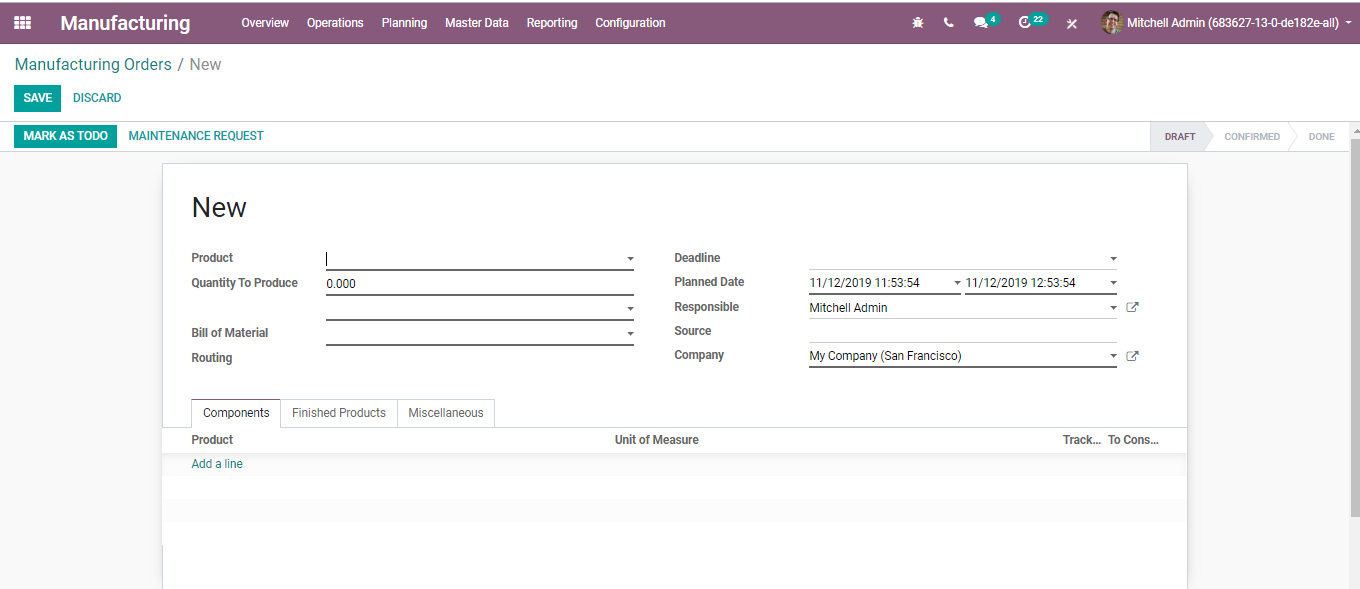Screen dimensions: 1360x589
Task: Click the New record title
Action: tap(219, 208)
